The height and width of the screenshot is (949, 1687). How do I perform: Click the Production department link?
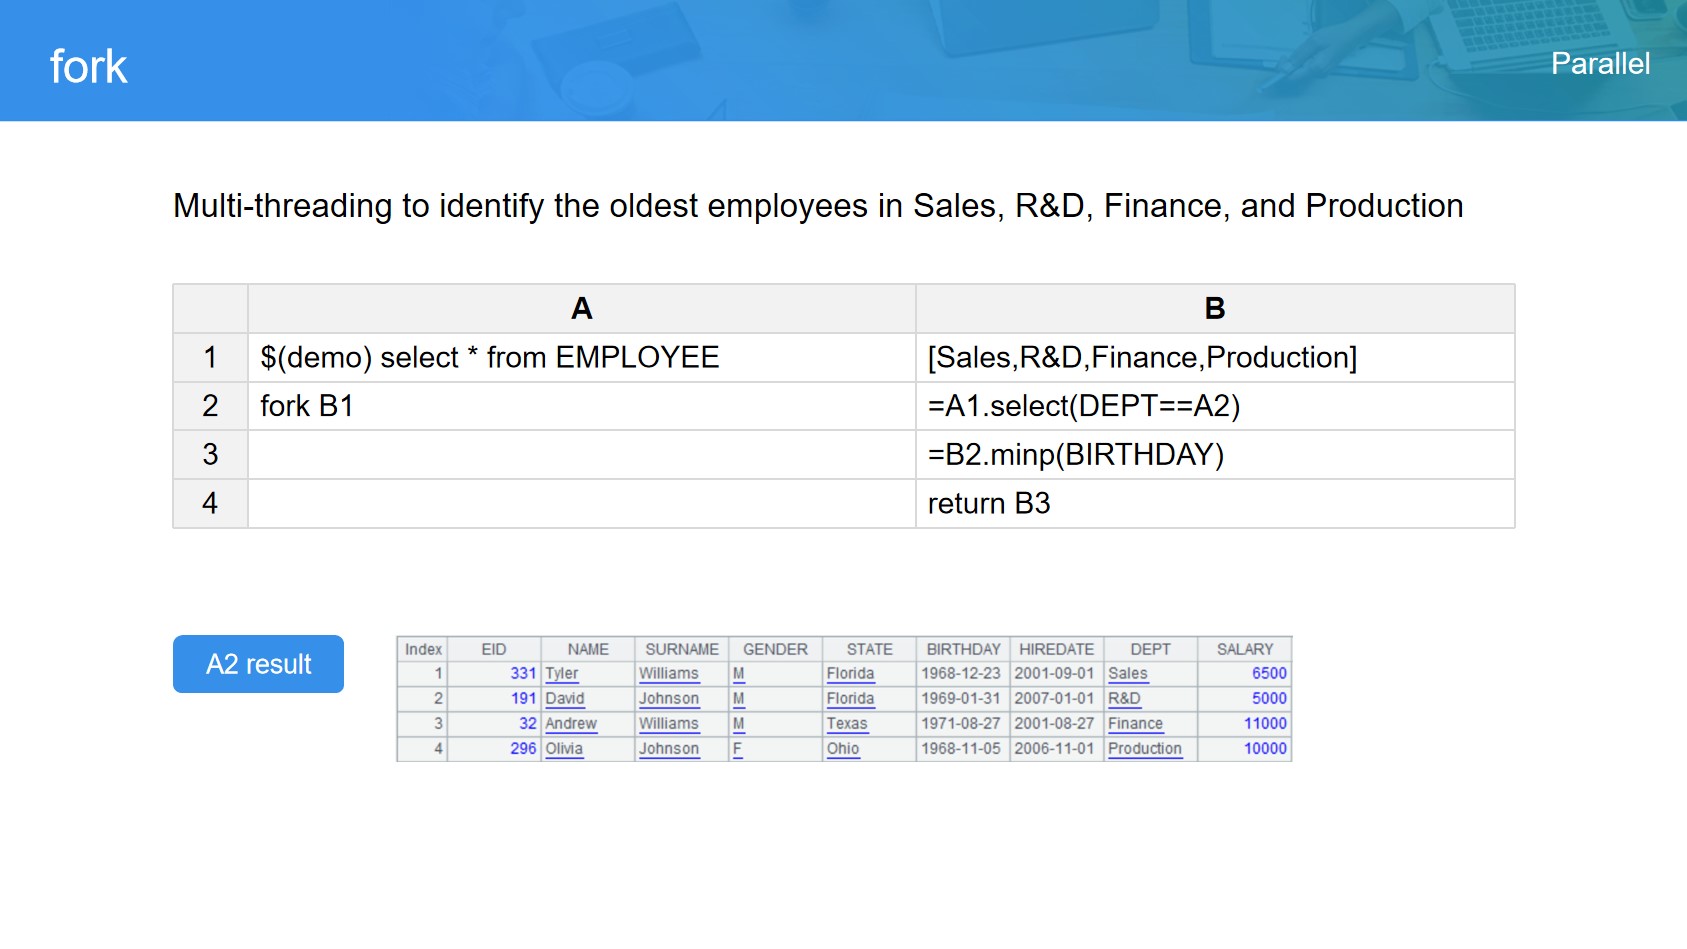1144,749
